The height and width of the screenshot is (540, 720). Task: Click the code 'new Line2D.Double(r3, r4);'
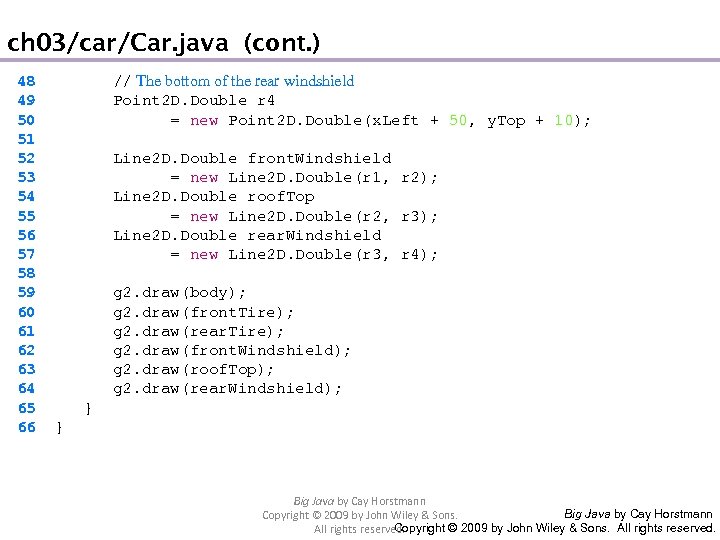tap(314, 254)
